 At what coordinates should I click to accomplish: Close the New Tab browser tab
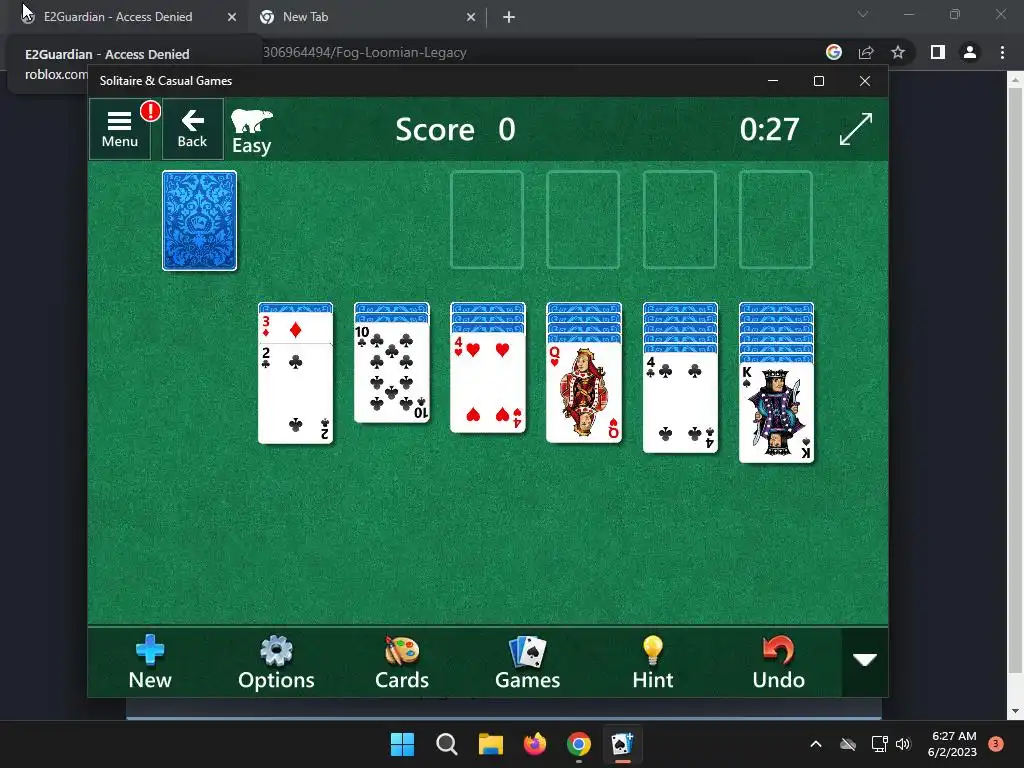click(471, 17)
